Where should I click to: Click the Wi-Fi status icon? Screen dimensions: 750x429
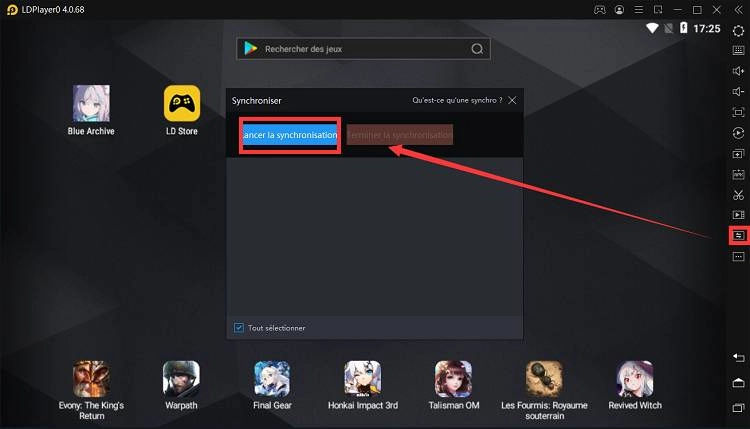(x=652, y=28)
